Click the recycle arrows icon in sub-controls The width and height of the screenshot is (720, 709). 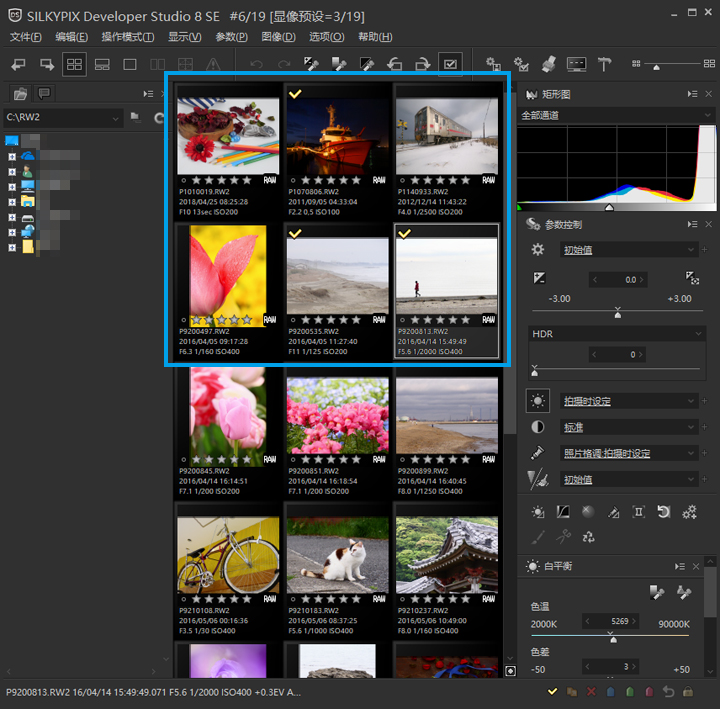click(x=588, y=537)
